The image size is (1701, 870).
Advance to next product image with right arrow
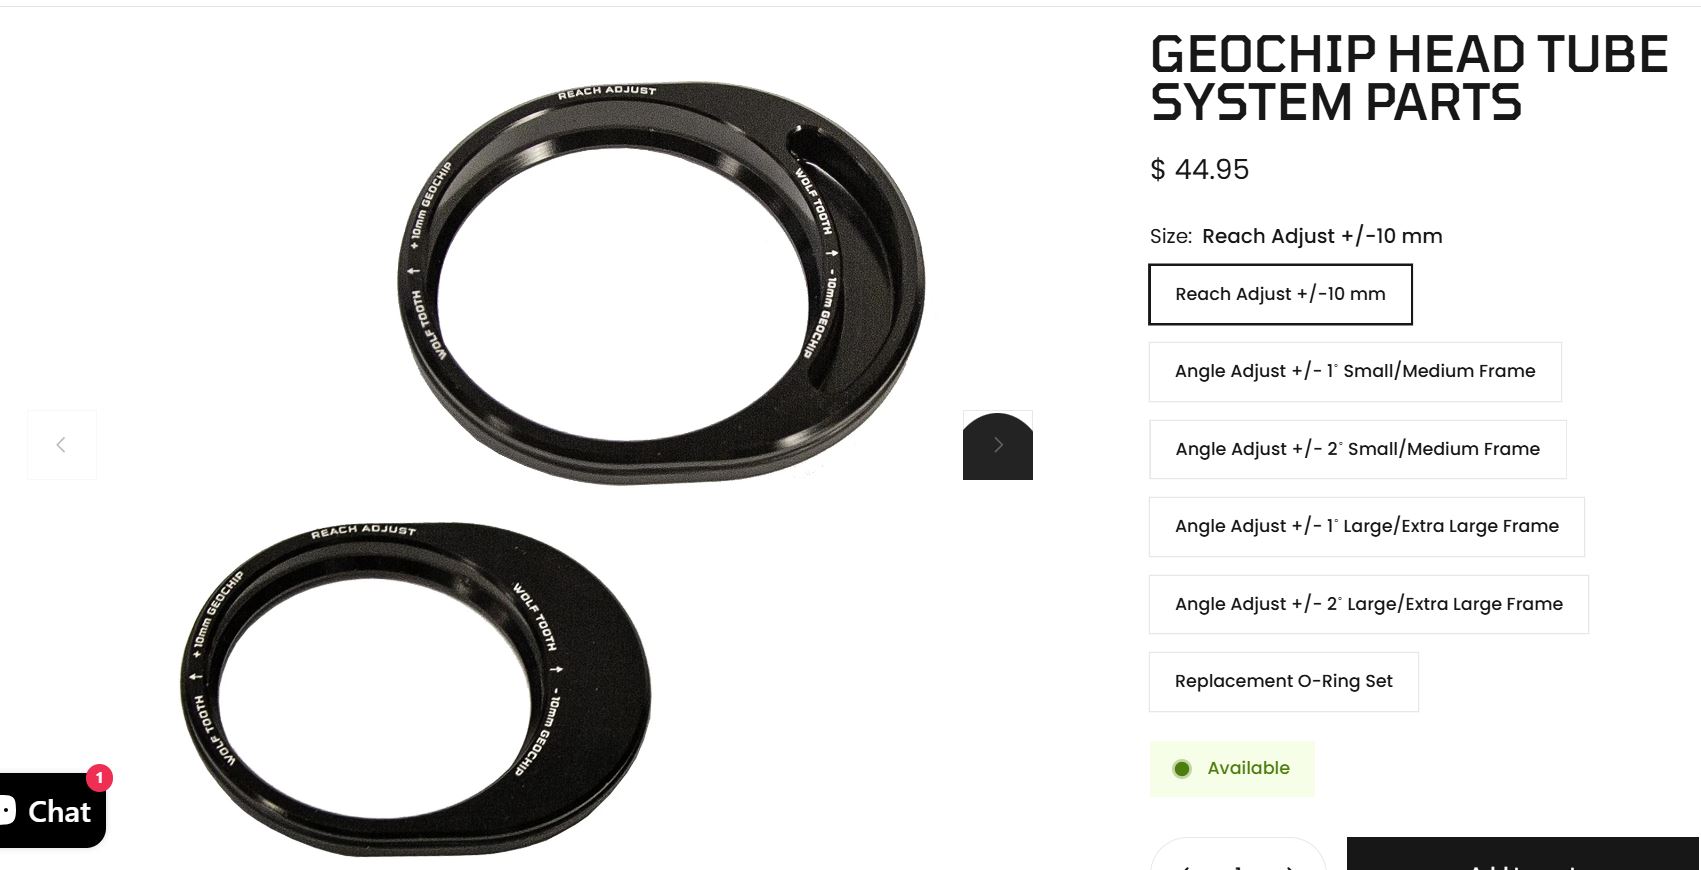(998, 445)
